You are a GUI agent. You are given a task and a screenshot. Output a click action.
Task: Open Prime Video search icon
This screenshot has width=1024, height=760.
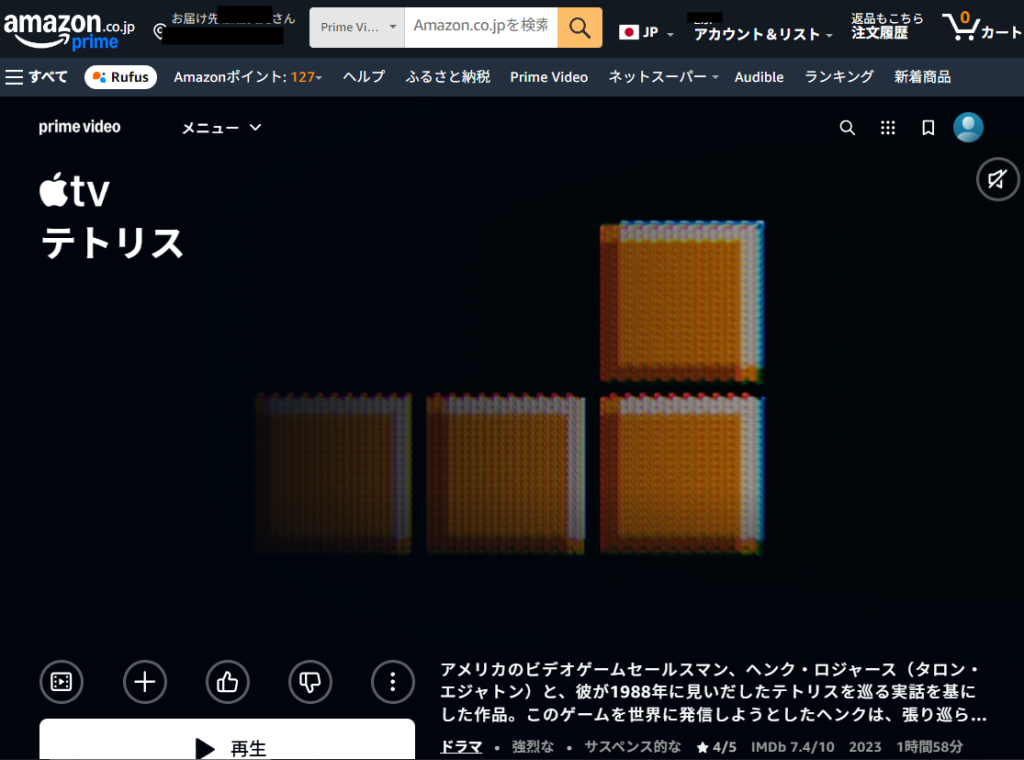847,128
